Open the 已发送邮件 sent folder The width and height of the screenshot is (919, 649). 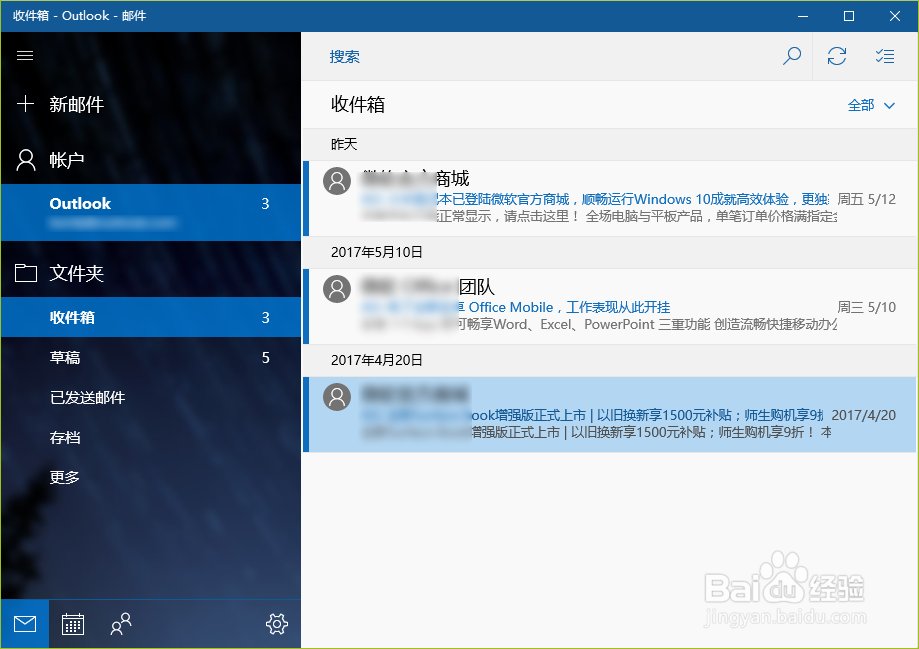(151, 397)
